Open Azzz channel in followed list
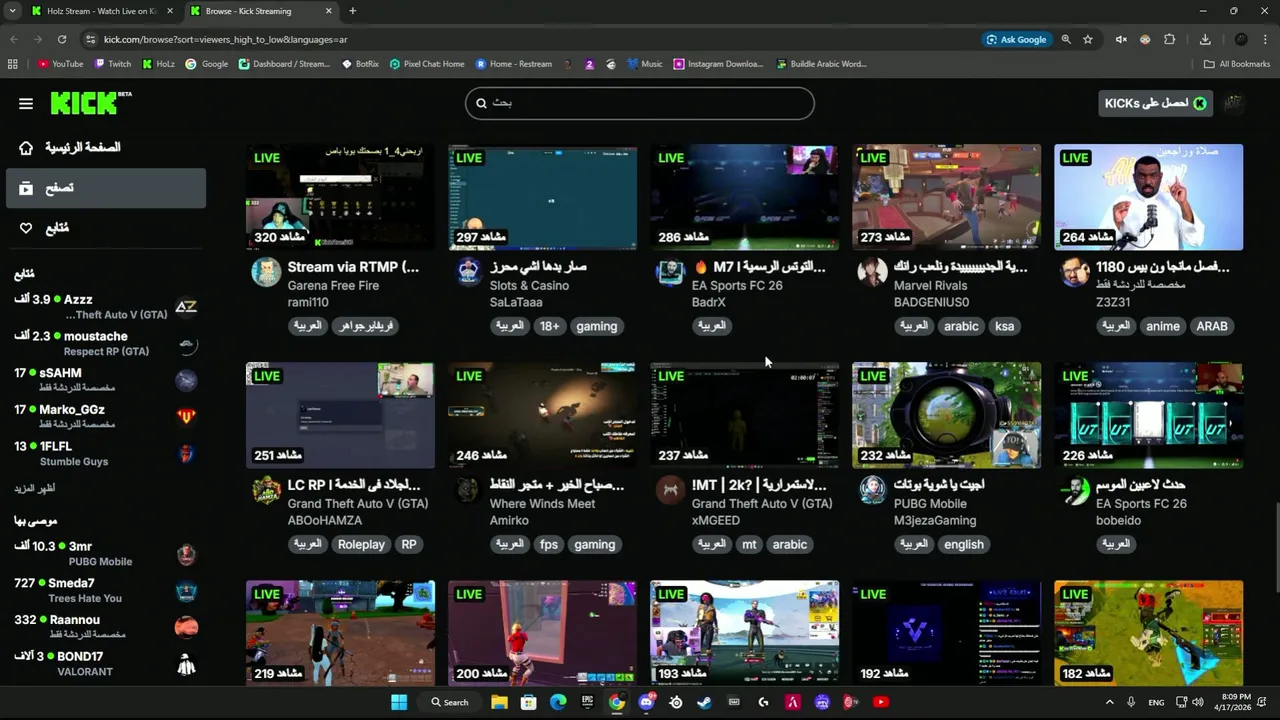Screen dimensions: 1280x720 [106, 307]
